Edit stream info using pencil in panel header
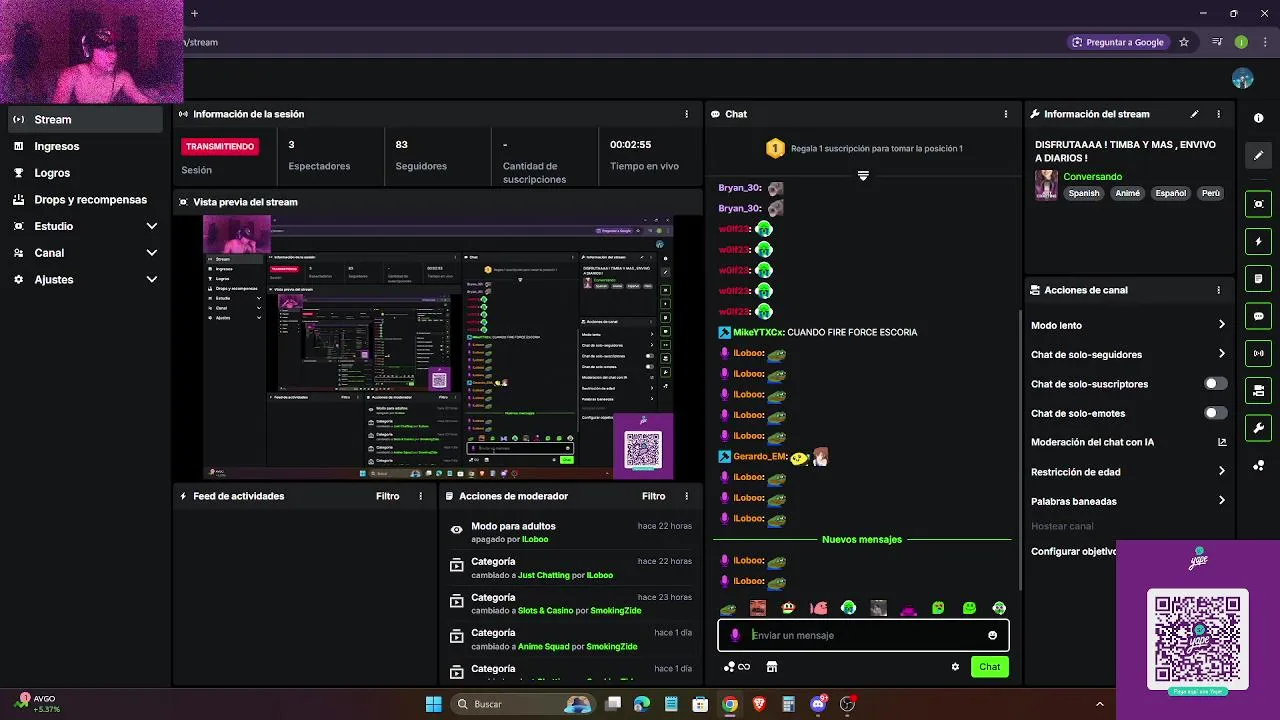 coord(1194,114)
